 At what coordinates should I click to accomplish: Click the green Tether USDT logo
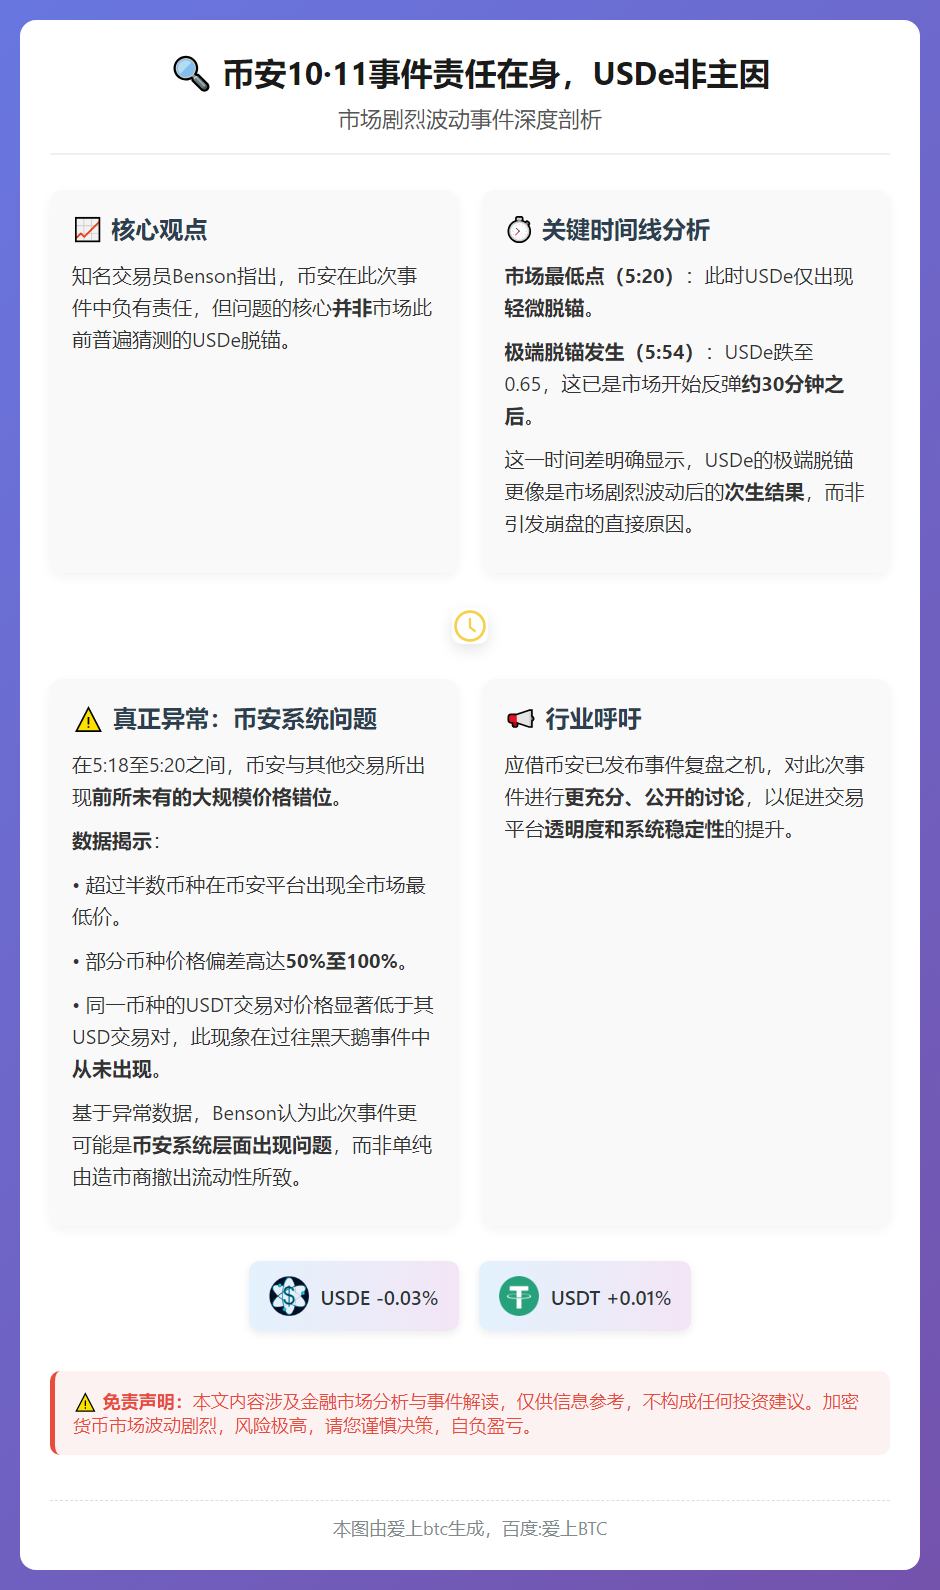point(519,1297)
